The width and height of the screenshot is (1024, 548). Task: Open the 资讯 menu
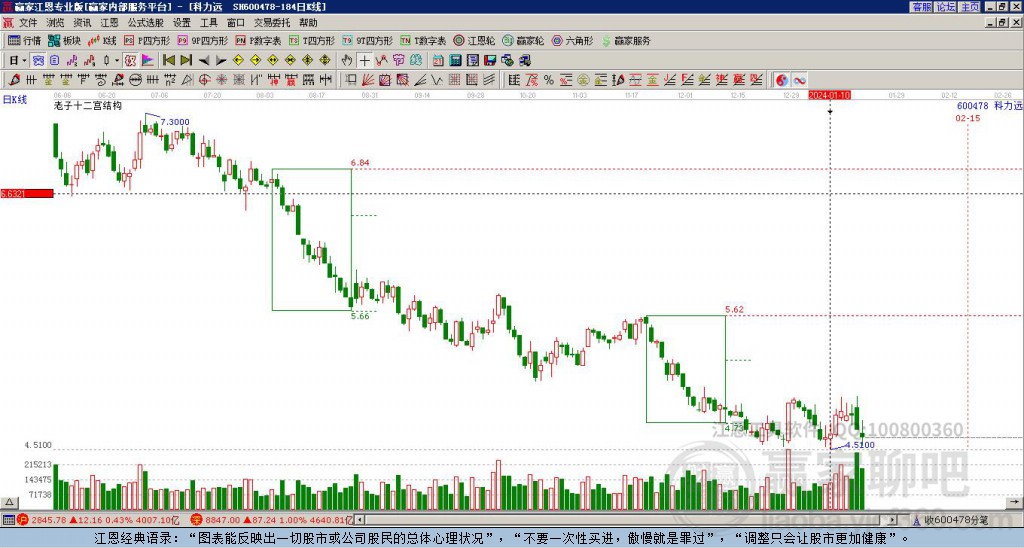(x=82, y=23)
